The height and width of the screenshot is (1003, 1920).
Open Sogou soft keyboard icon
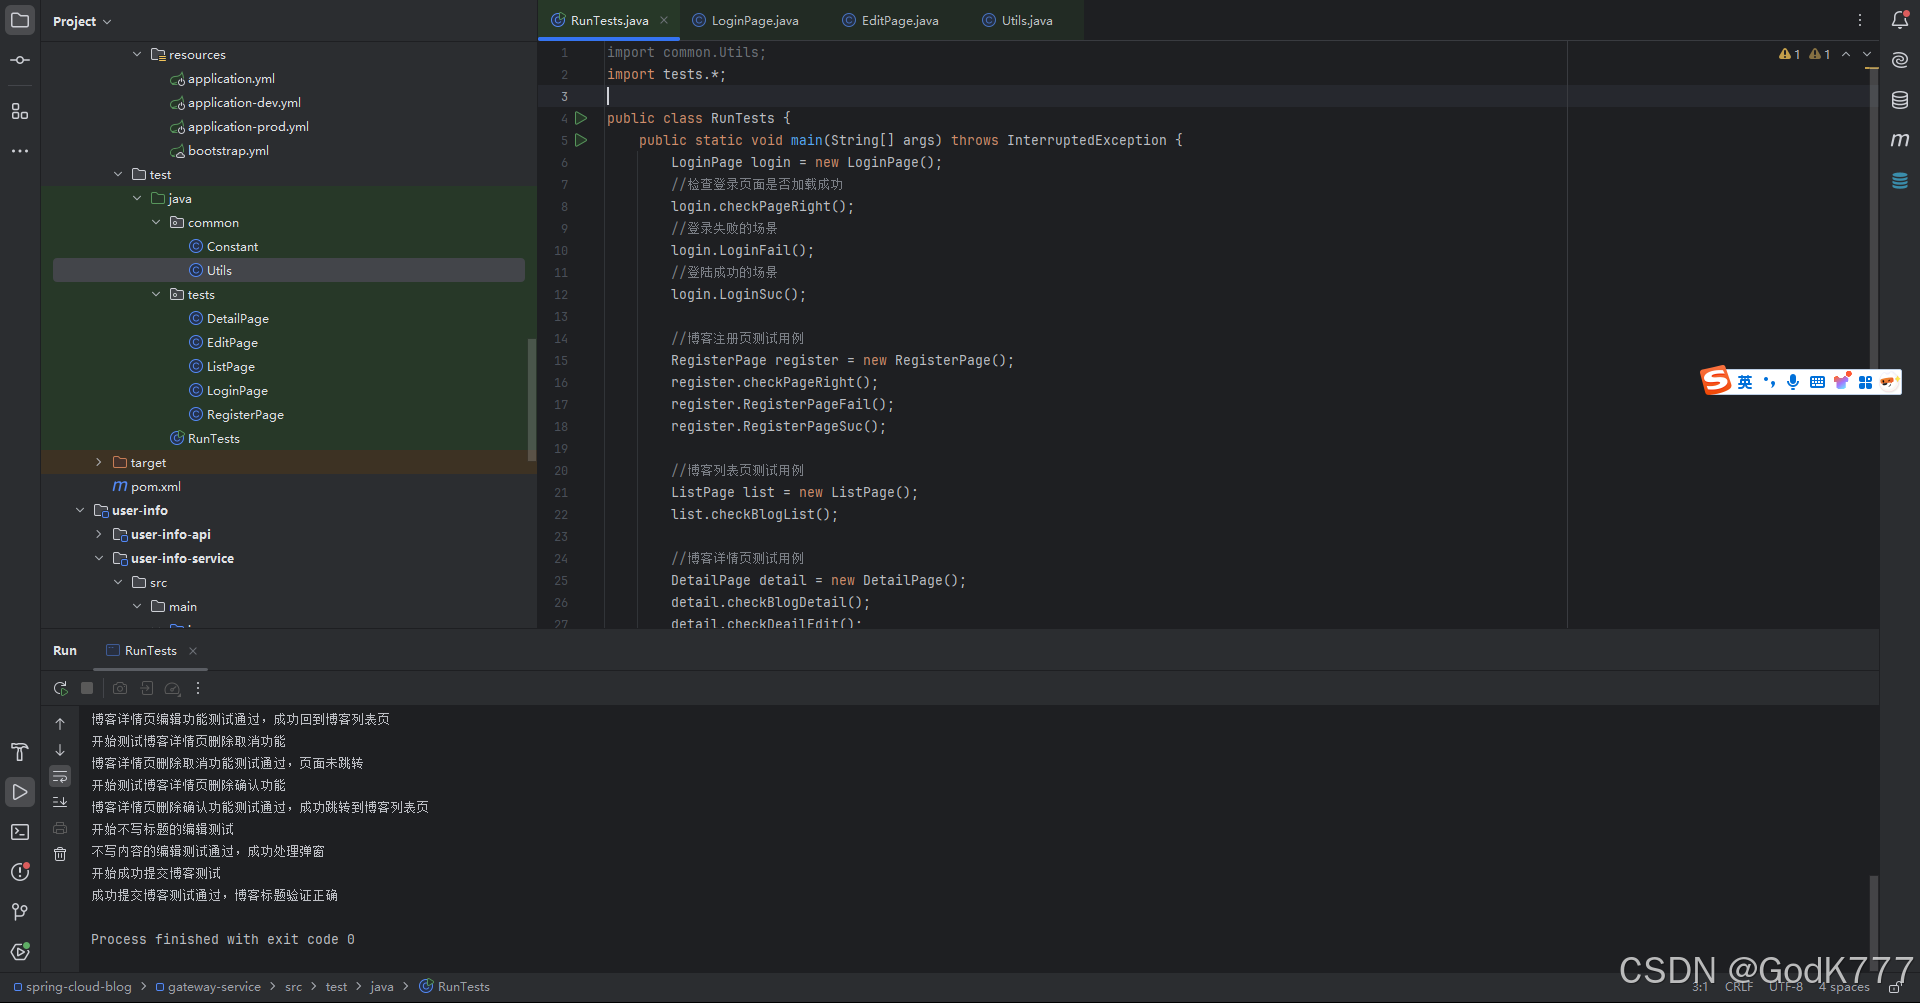pyautogui.click(x=1817, y=382)
